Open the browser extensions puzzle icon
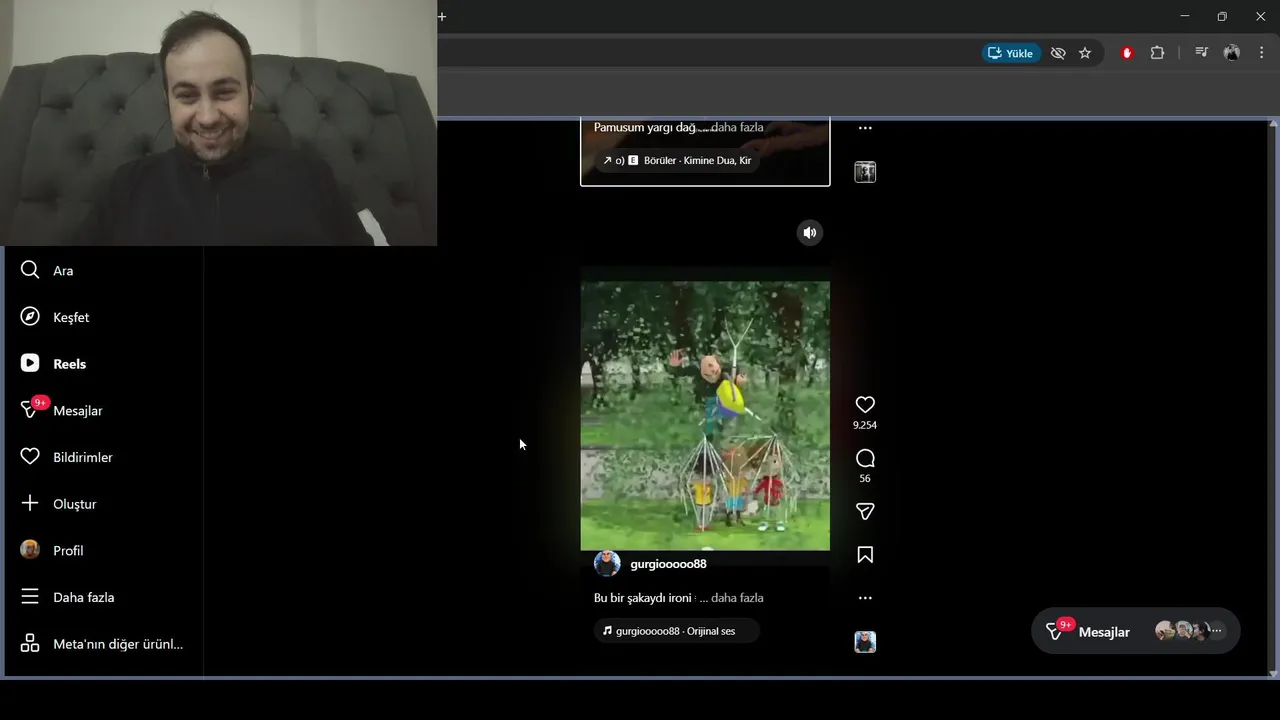The width and height of the screenshot is (1280, 720). [1157, 53]
